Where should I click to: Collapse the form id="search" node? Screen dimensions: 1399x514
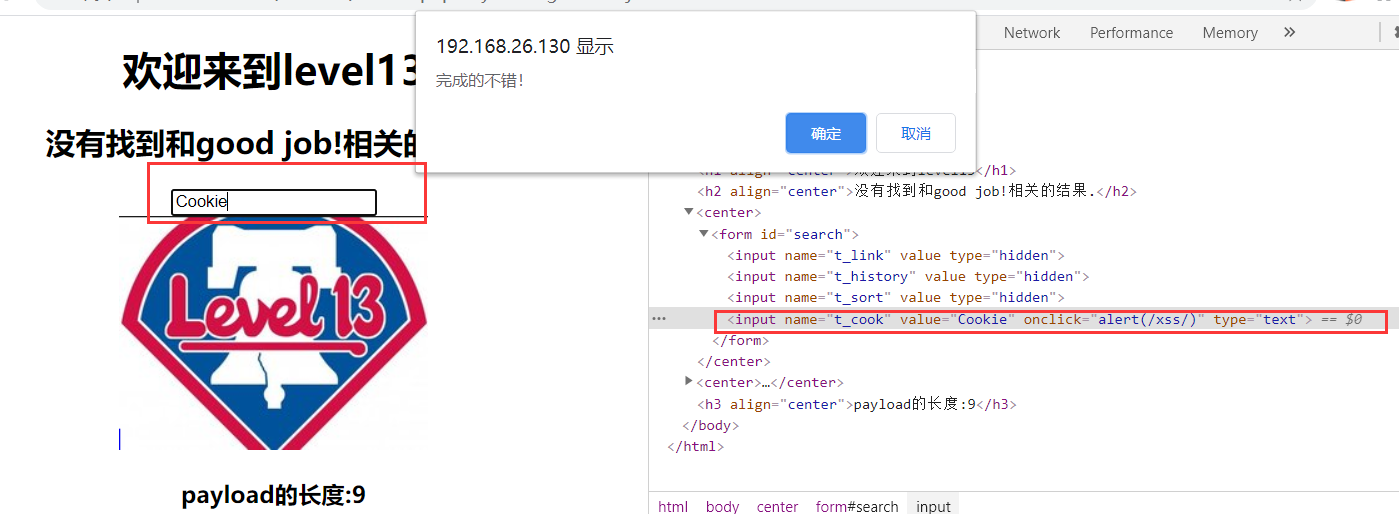[703, 234]
